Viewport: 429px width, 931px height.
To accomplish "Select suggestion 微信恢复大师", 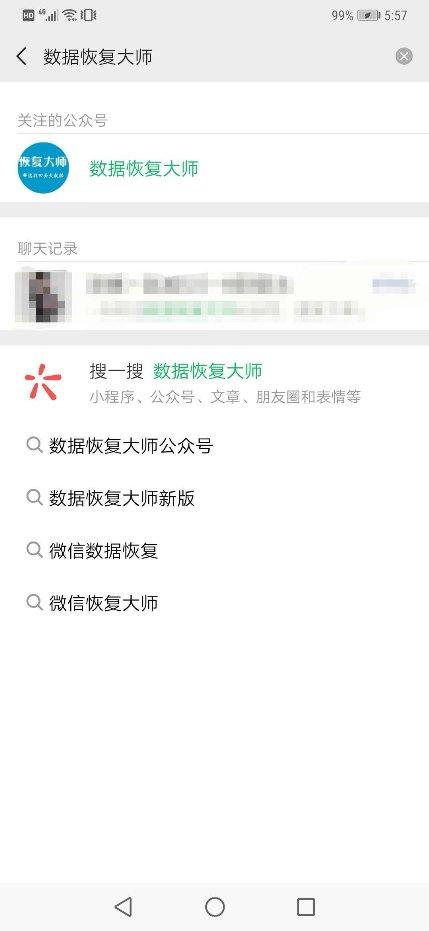I will pos(103,603).
